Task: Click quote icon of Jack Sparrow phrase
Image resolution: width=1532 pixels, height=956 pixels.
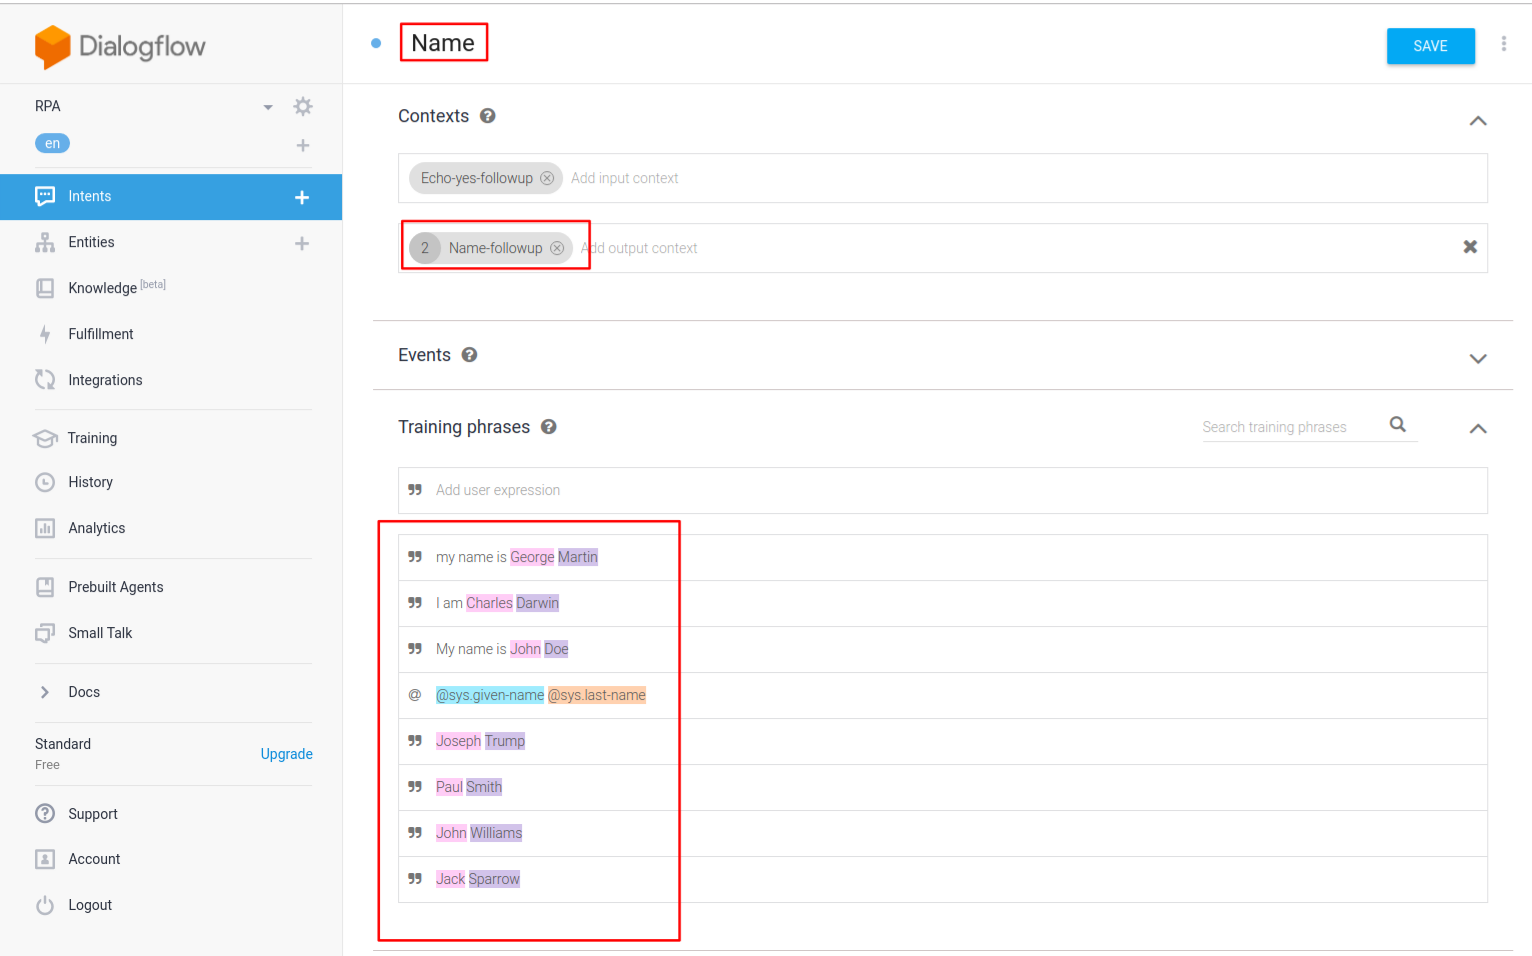Action: 415,879
